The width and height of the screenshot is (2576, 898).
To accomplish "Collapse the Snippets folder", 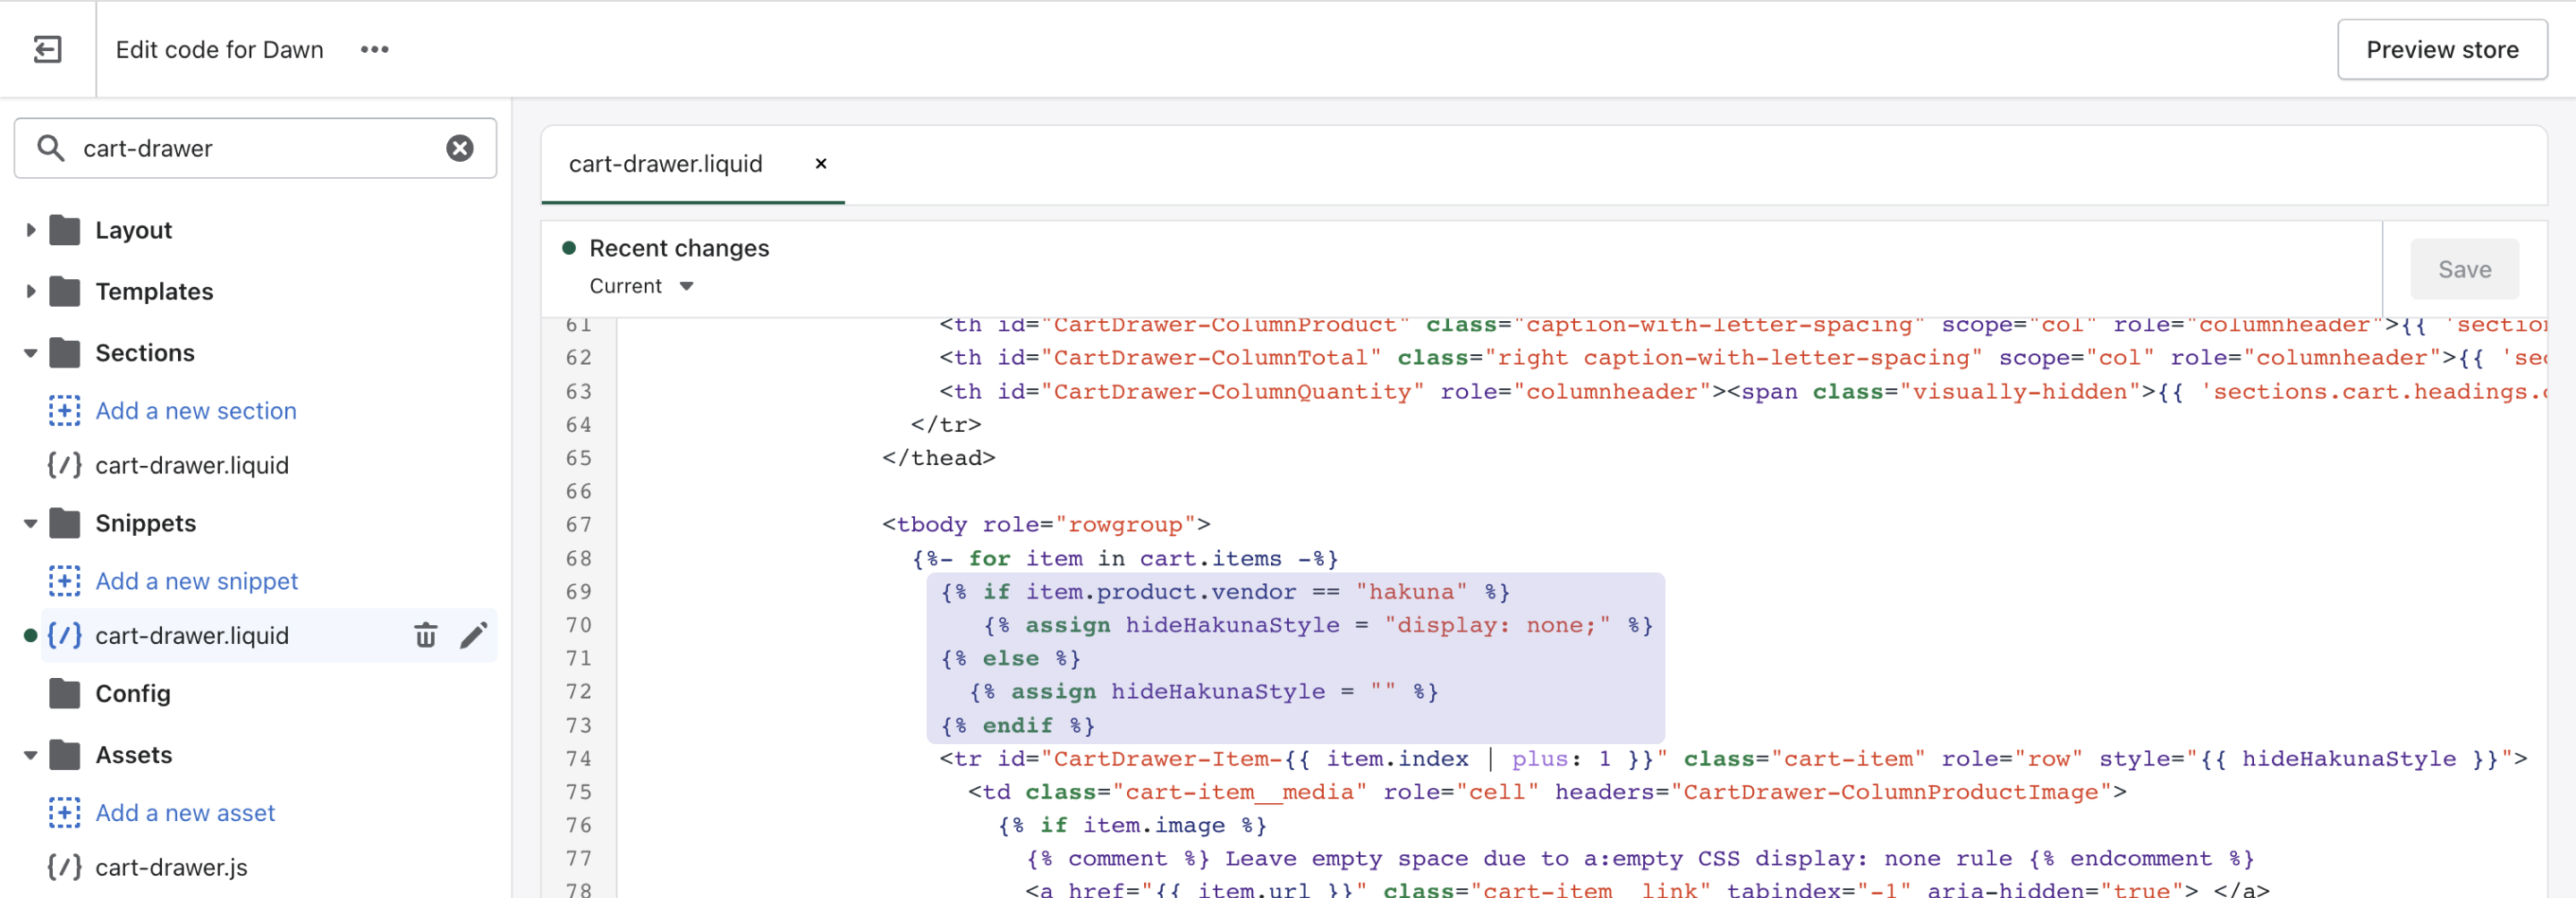I will point(31,523).
